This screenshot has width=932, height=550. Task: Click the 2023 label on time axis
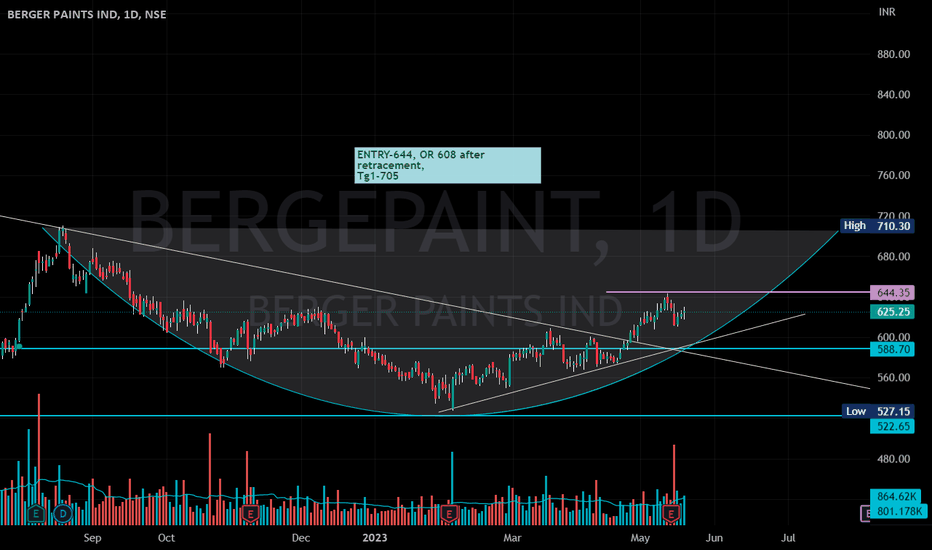tap(375, 538)
